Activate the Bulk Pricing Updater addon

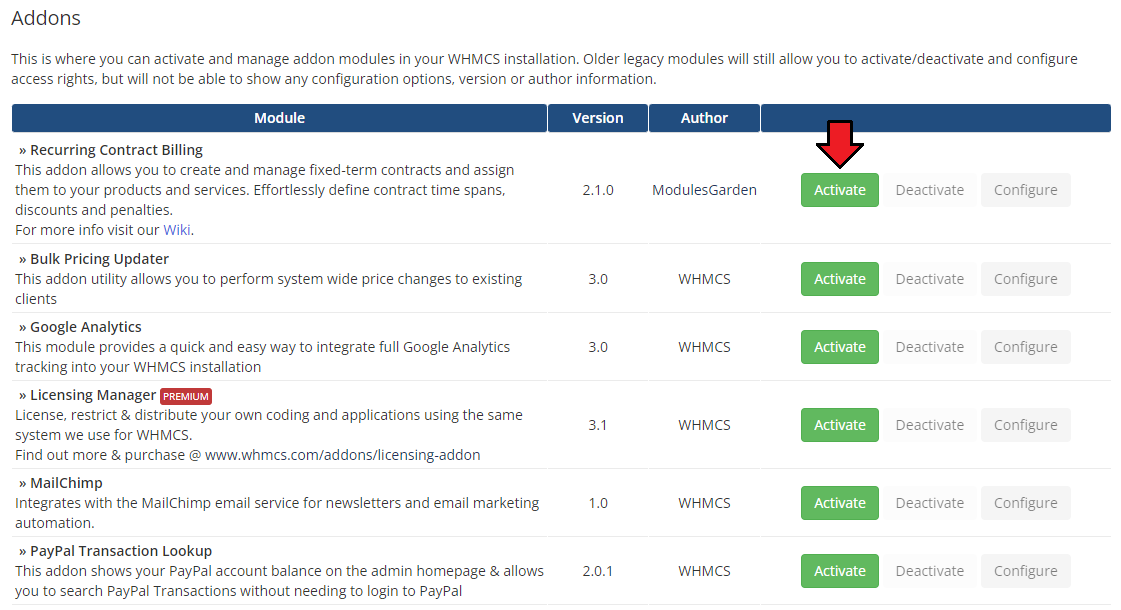point(839,279)
